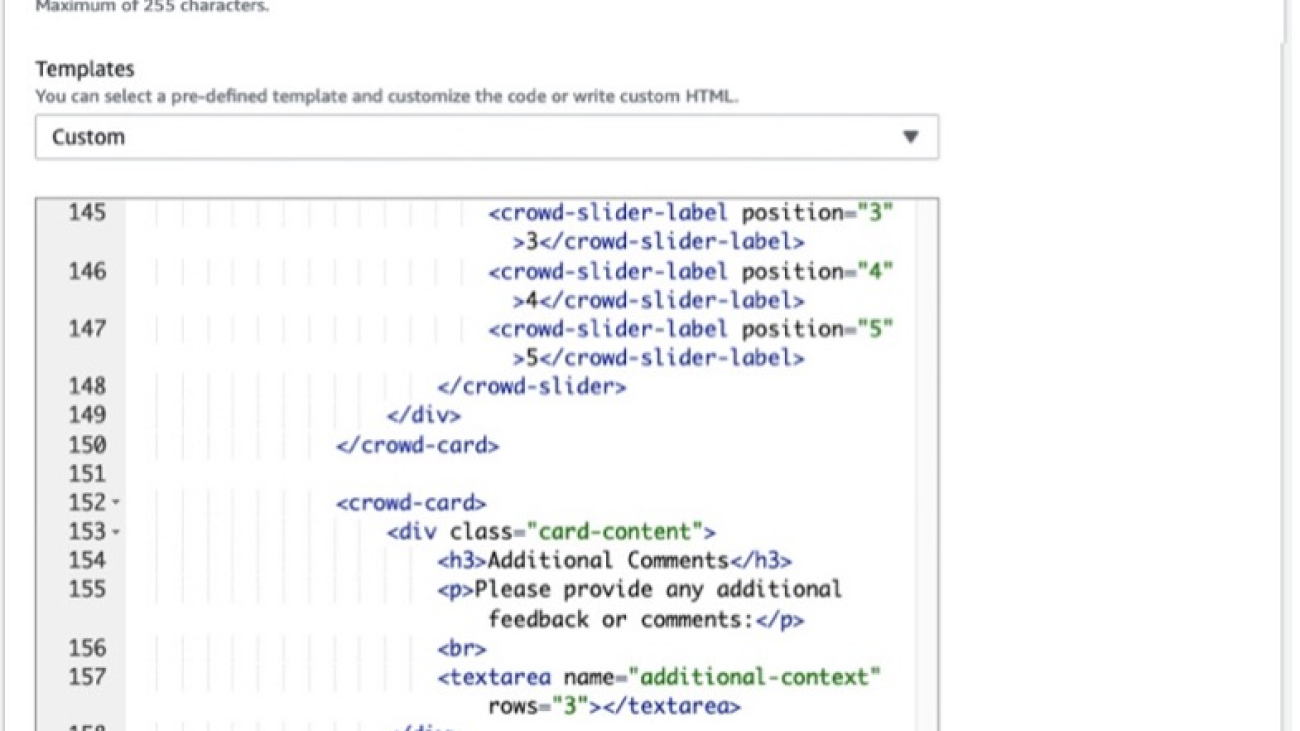Click the opening <crowd-card> tag
1300x731 pixels.
[411, 503]
